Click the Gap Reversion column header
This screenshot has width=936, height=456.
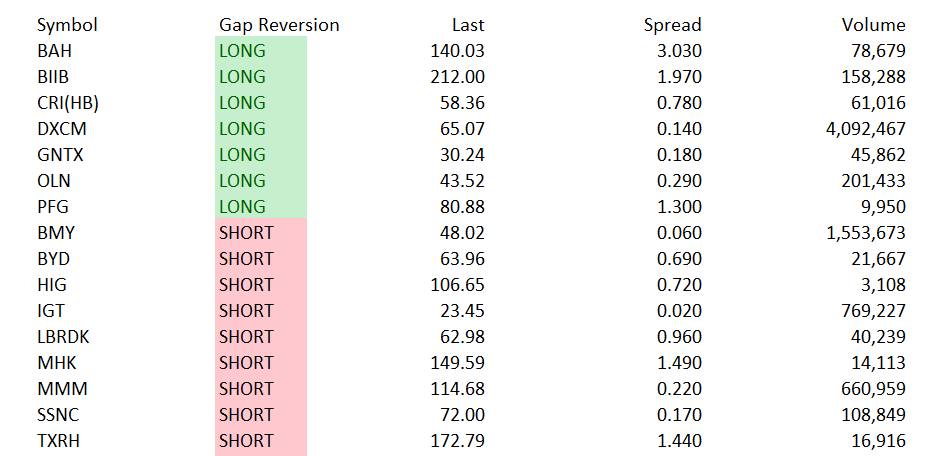279,25
